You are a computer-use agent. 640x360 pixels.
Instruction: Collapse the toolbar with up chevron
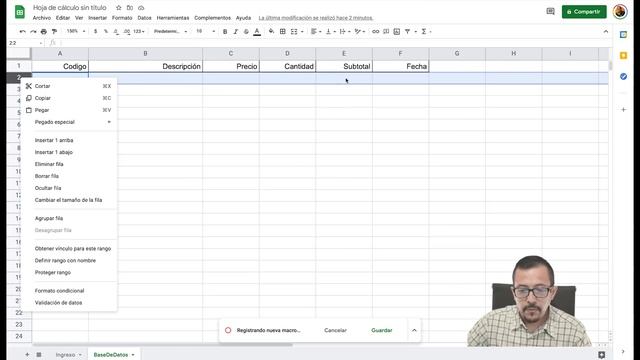coord(606,31)
